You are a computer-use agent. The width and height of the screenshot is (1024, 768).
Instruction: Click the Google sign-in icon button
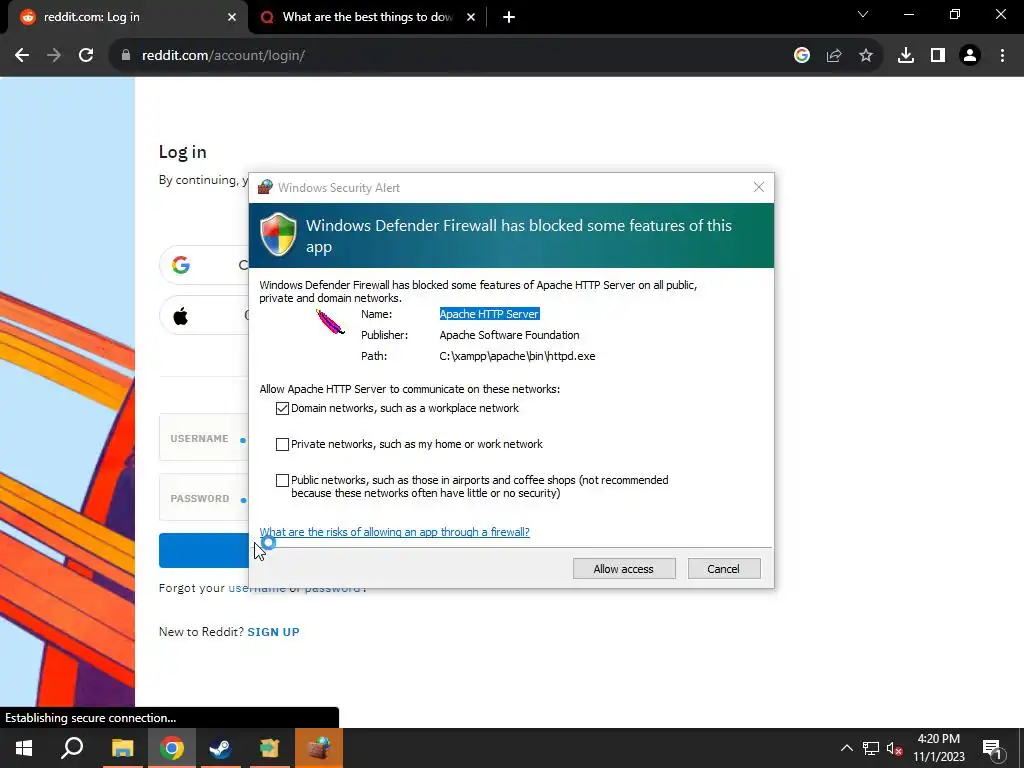click(181, 264)
